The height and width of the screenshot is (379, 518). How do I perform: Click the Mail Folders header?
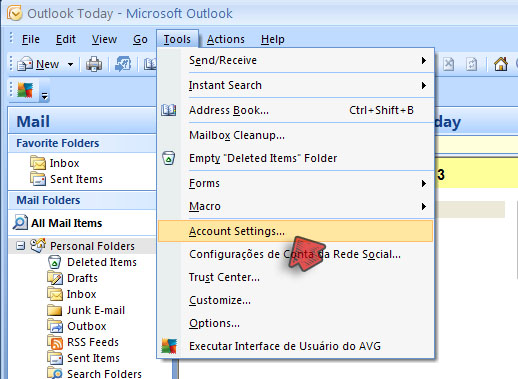click(x=82, y=200)
